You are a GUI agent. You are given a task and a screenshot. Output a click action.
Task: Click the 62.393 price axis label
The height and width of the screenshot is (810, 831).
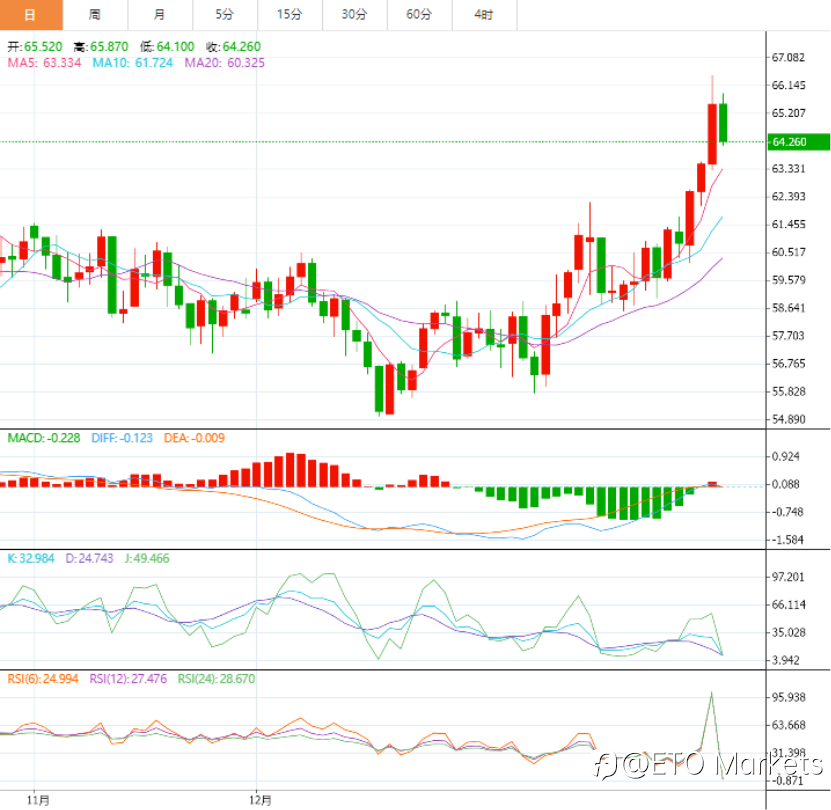(789, 197)
